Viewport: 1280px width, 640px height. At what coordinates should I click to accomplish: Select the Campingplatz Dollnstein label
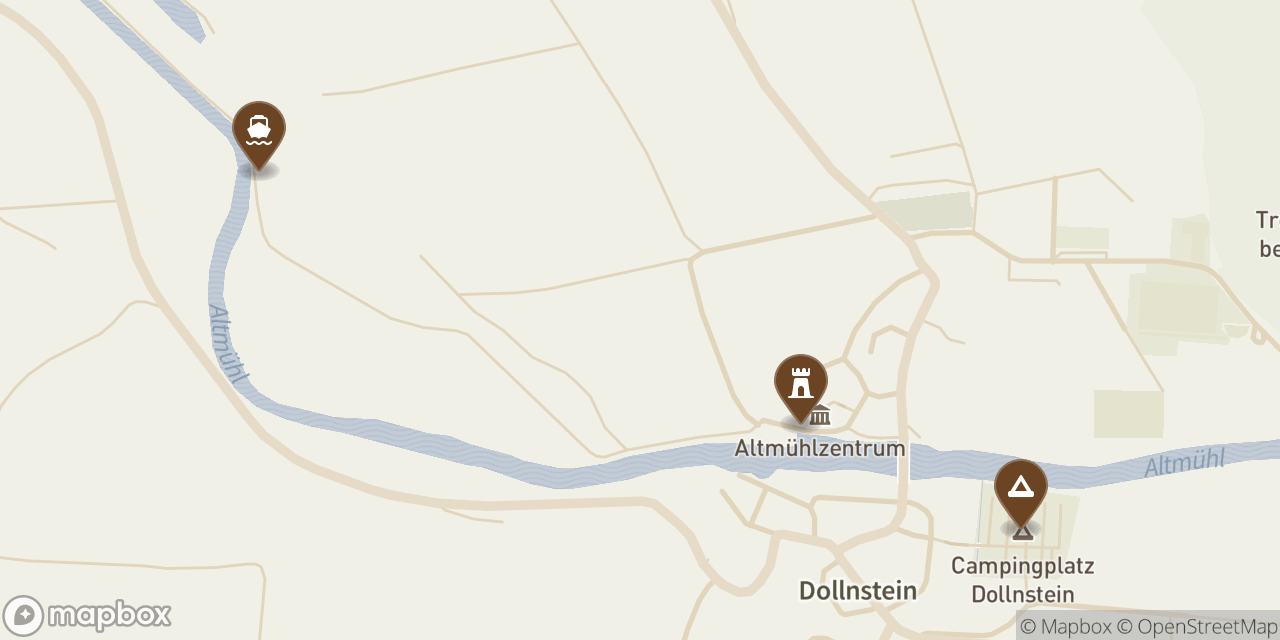tap(1022, 580)
